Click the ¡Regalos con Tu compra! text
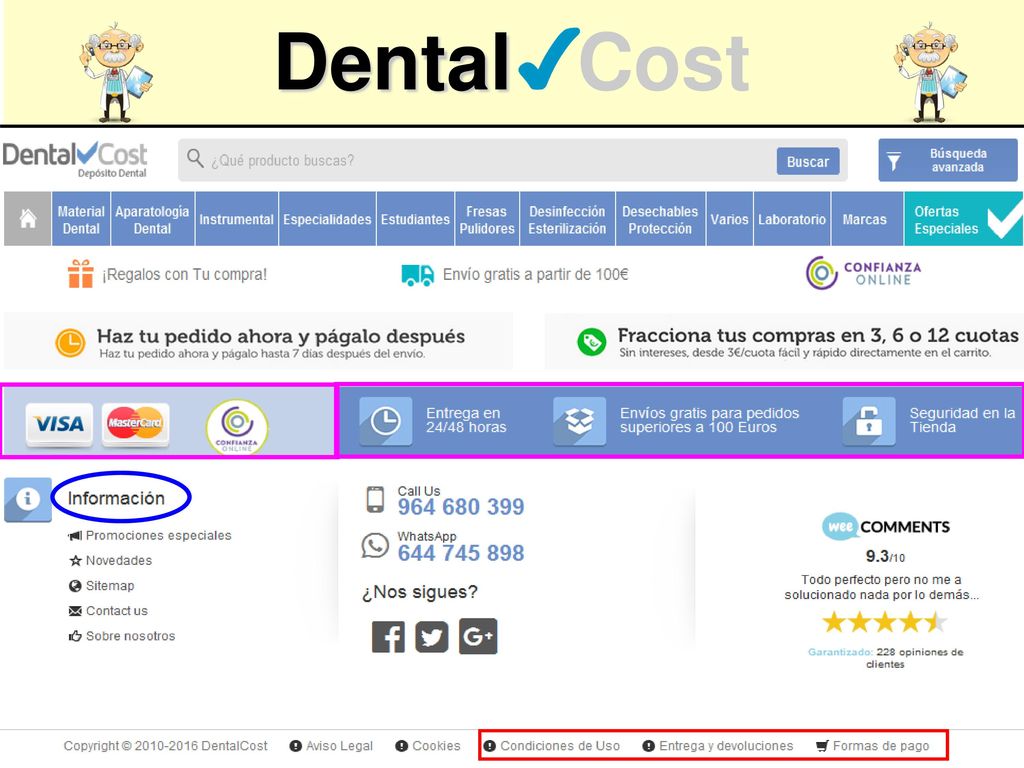Viewport: 1024px width, 768px height. click(x=184, y=274)
